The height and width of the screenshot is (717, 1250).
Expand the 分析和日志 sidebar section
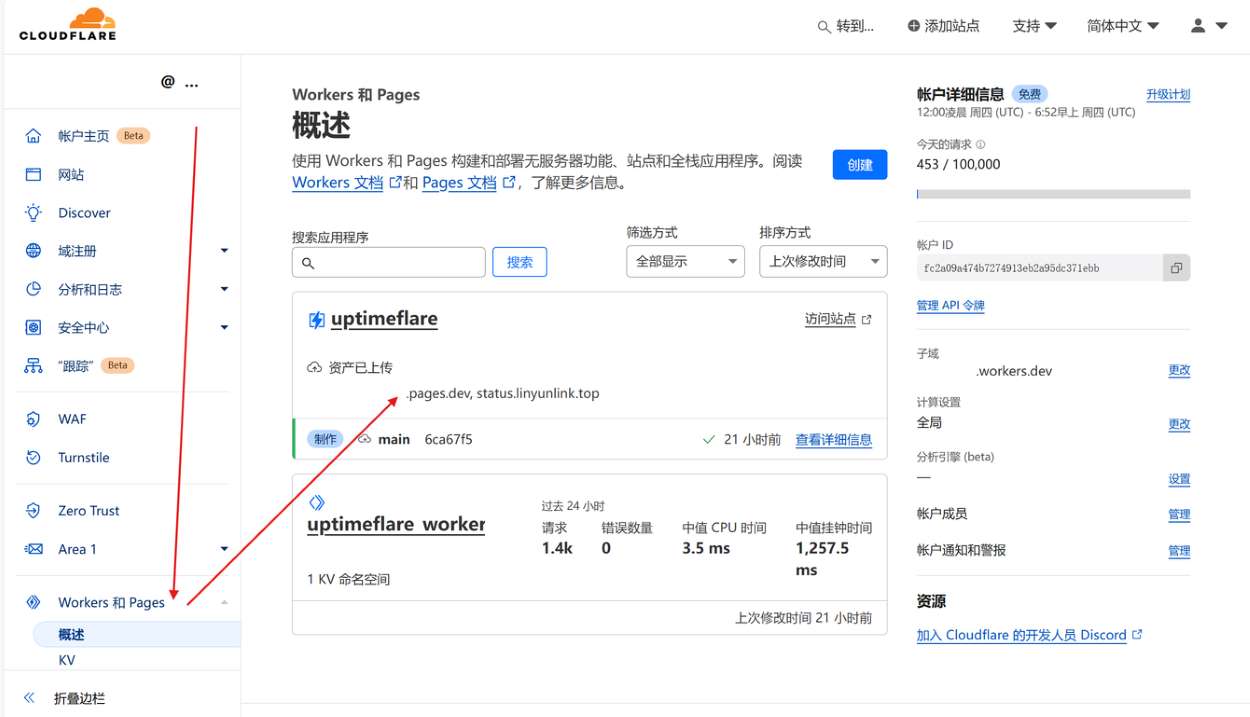224,289
